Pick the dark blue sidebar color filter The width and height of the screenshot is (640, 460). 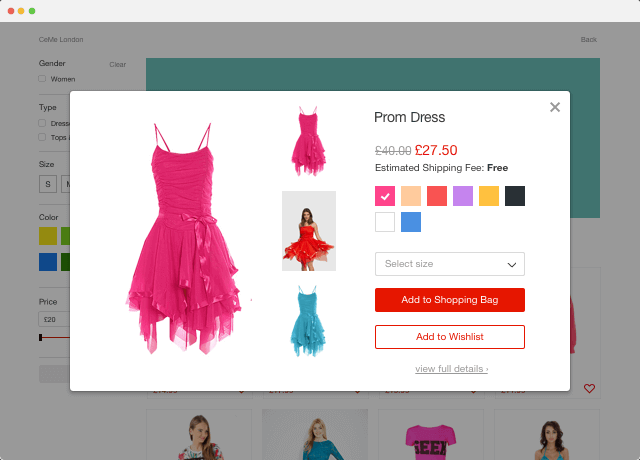tap(48, 262)
